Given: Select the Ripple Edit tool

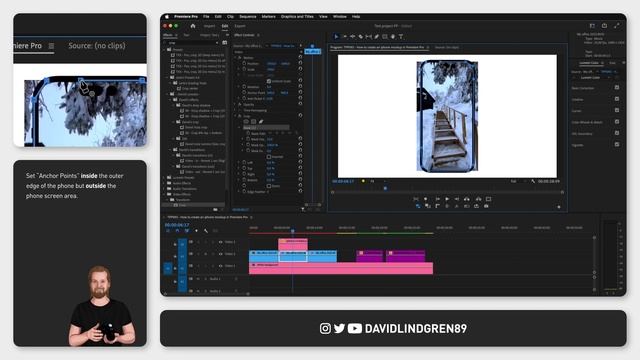Looking at the screenshot, I should click(353, 37).
